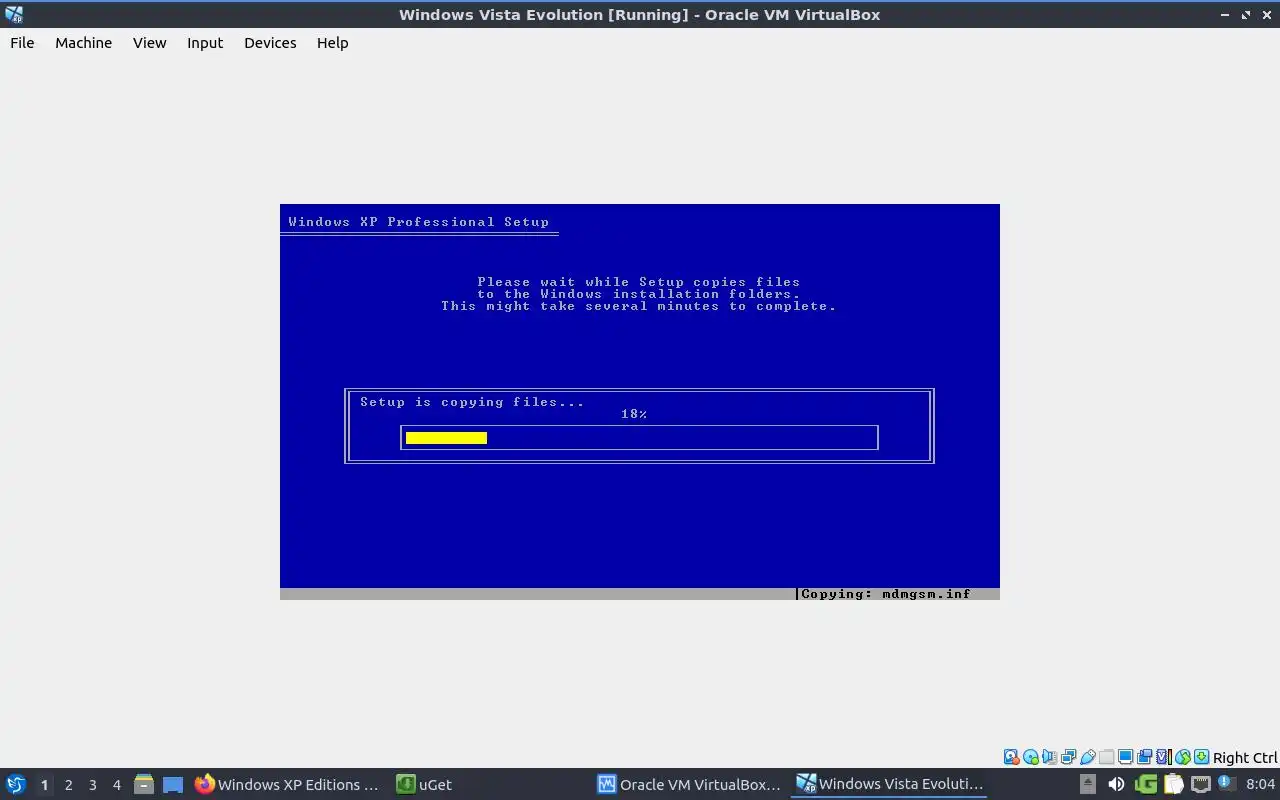
Task: Click the Right Ctrl host key label
Action: click(1245, 758)
